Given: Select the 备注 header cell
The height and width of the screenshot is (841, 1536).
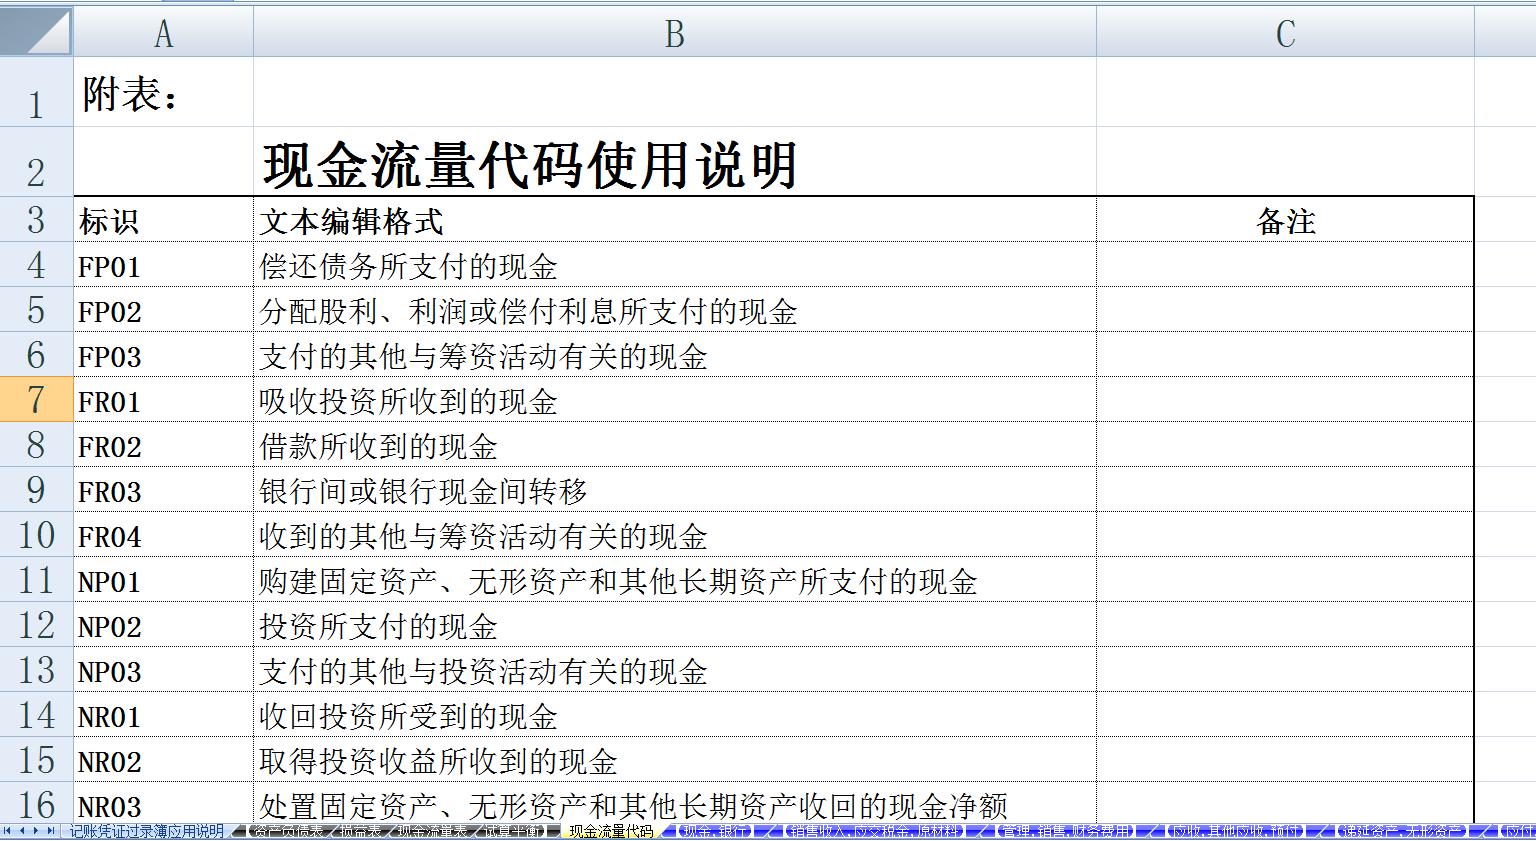Looking at the screenshot, I should (x=1286, y=221).
